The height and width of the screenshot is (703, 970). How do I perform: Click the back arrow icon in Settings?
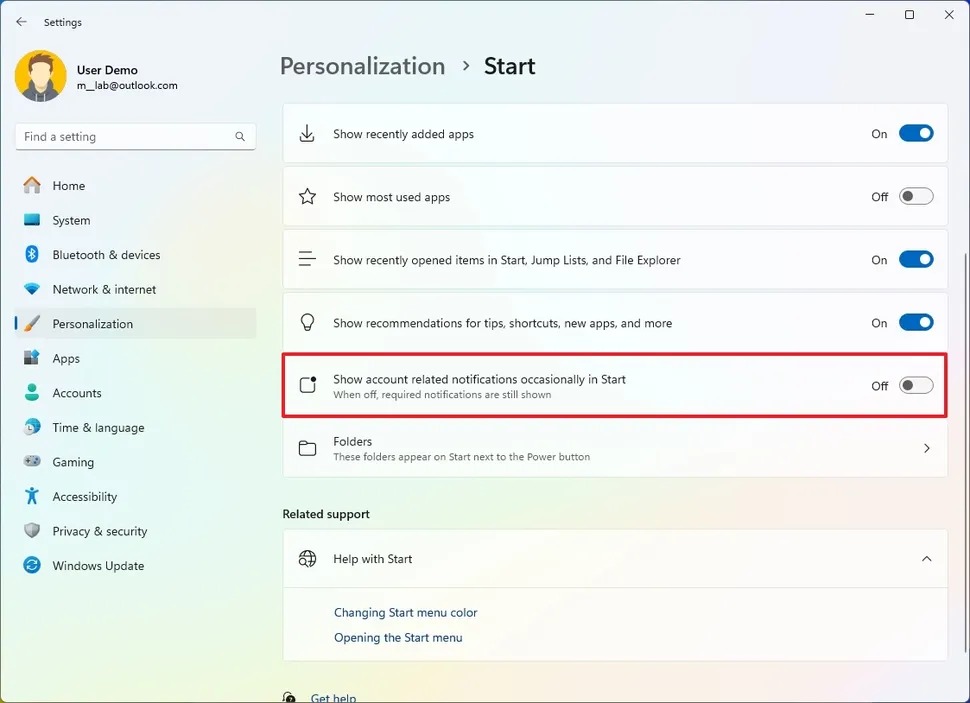22,22
